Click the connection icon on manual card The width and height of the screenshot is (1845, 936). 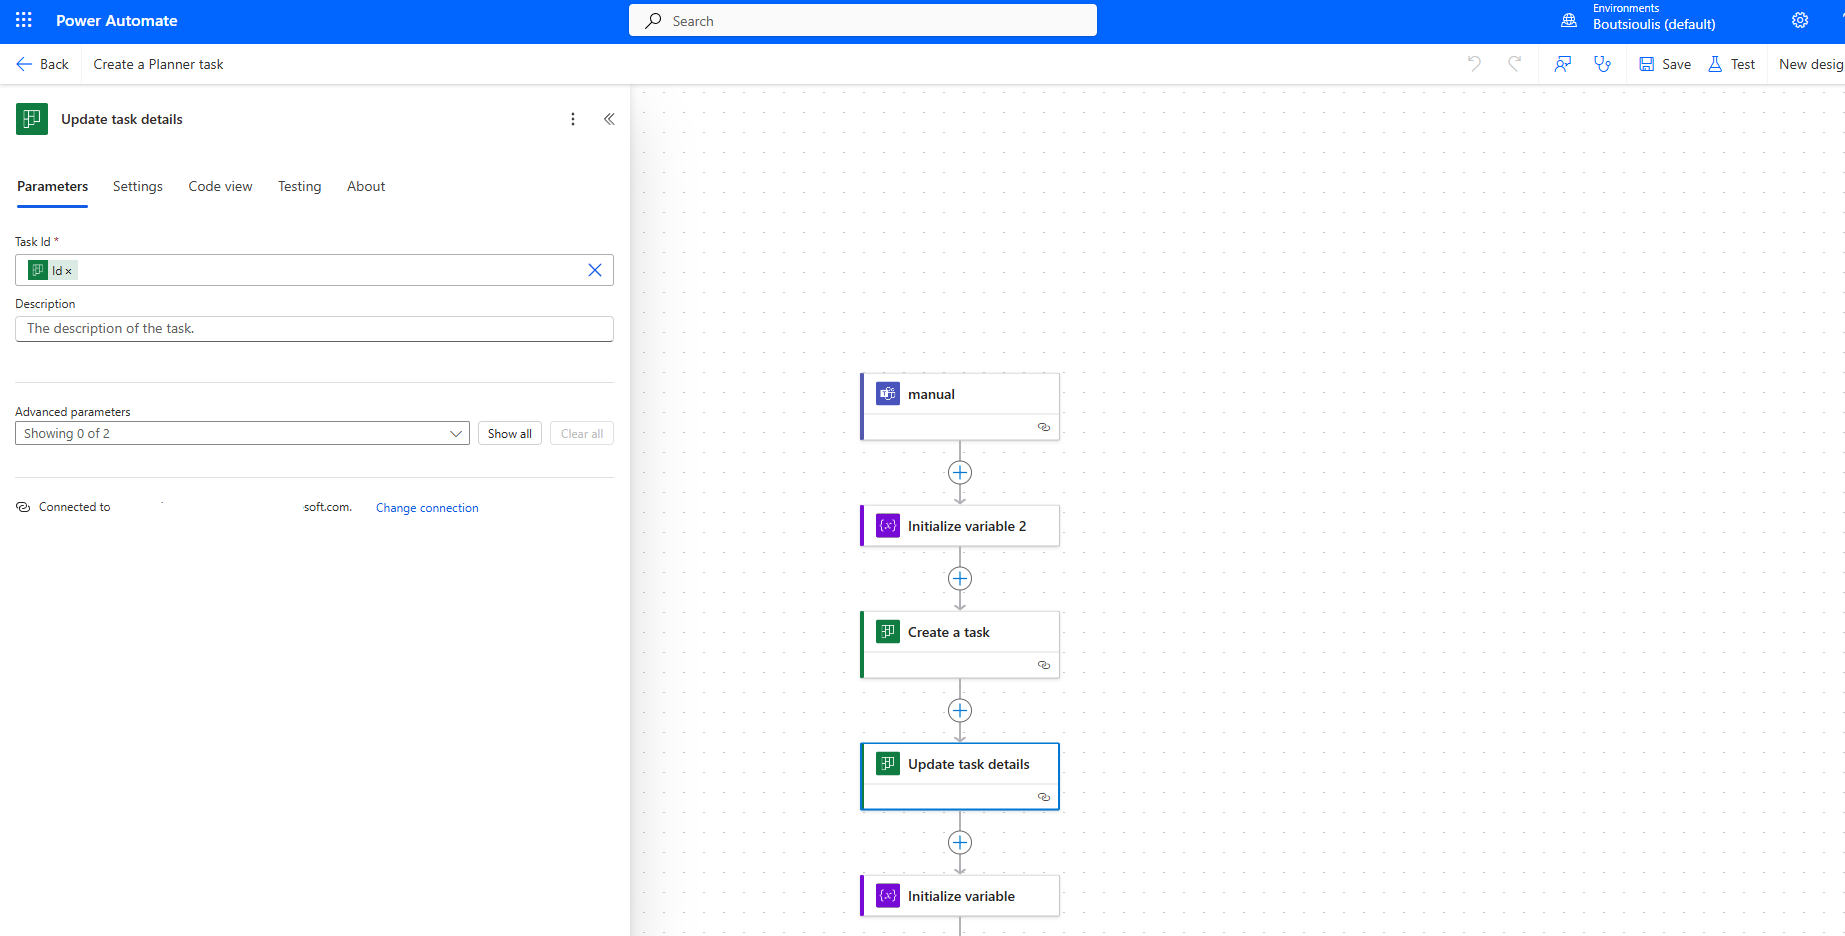coord(1044,427)
